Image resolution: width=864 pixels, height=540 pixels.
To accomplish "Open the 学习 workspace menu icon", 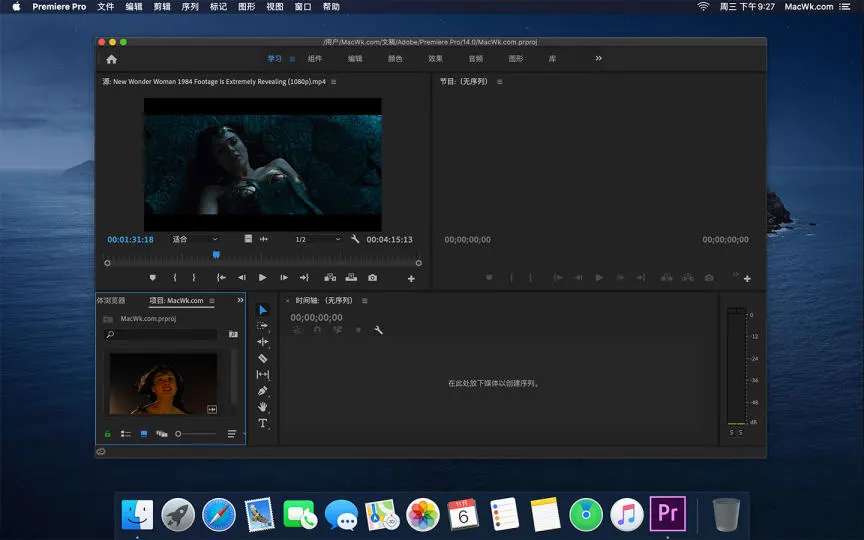I will coord(292,59).
